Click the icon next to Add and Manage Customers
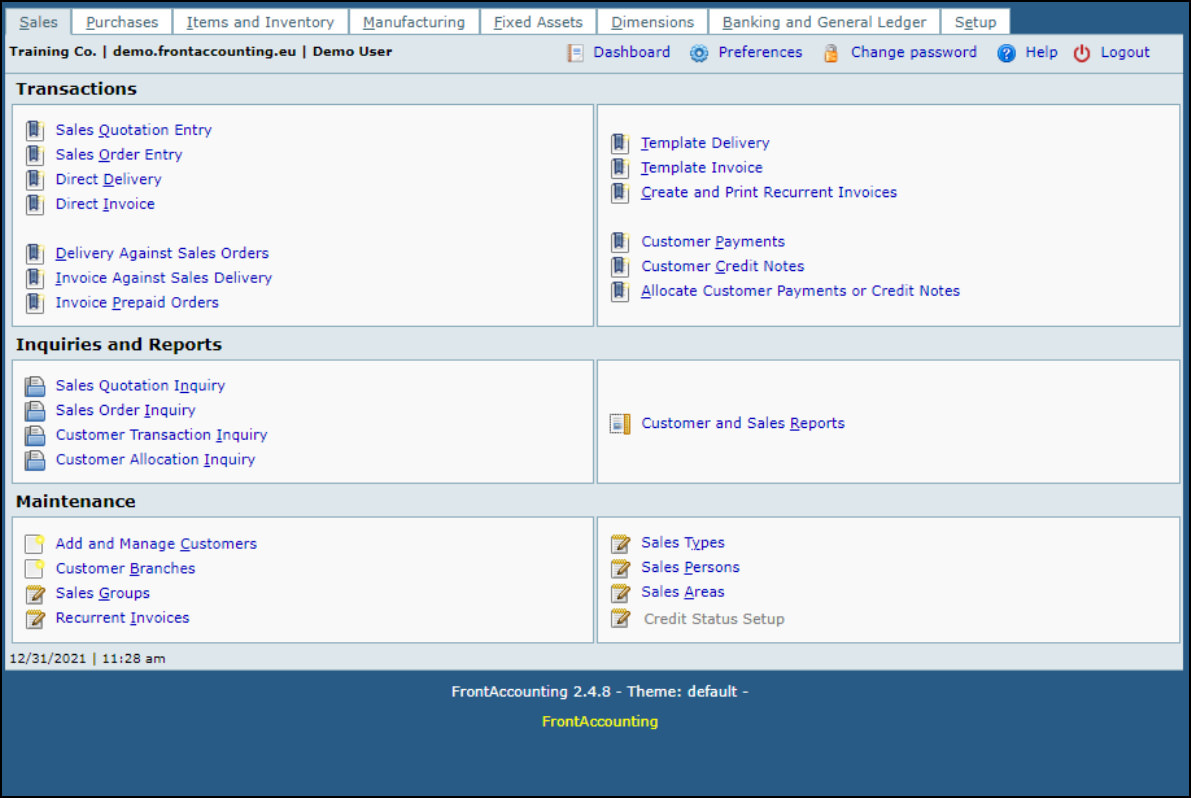The height and width of the screenshot is (798, 1191). tap(35, 544)
